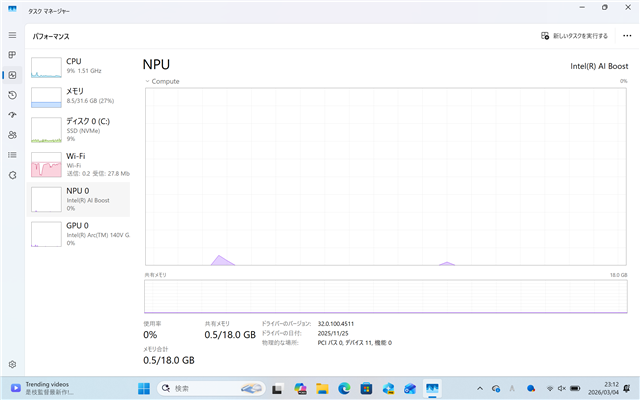Image resolution: width=640 pixels, height=400 pixels.
Task: Open the Startup apps page icon
Action: click(x=12, y=115)
